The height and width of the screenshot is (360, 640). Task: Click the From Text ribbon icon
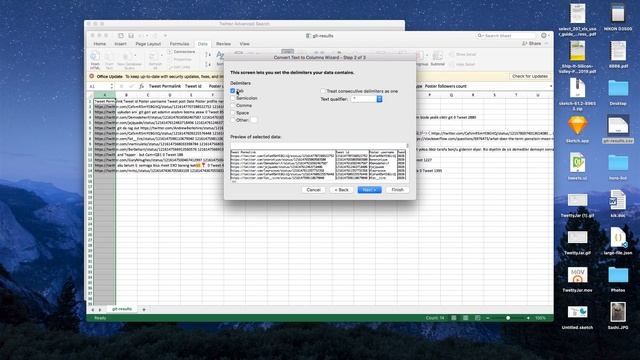click(x=109, y=60)
